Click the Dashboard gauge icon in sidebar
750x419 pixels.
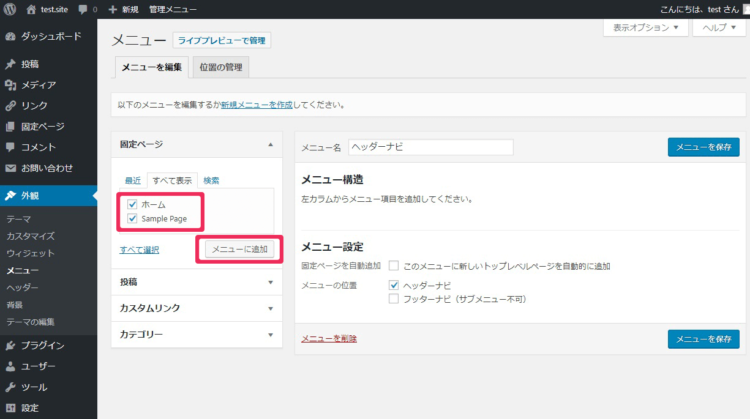pyautogui.click(x=10, y=37)
